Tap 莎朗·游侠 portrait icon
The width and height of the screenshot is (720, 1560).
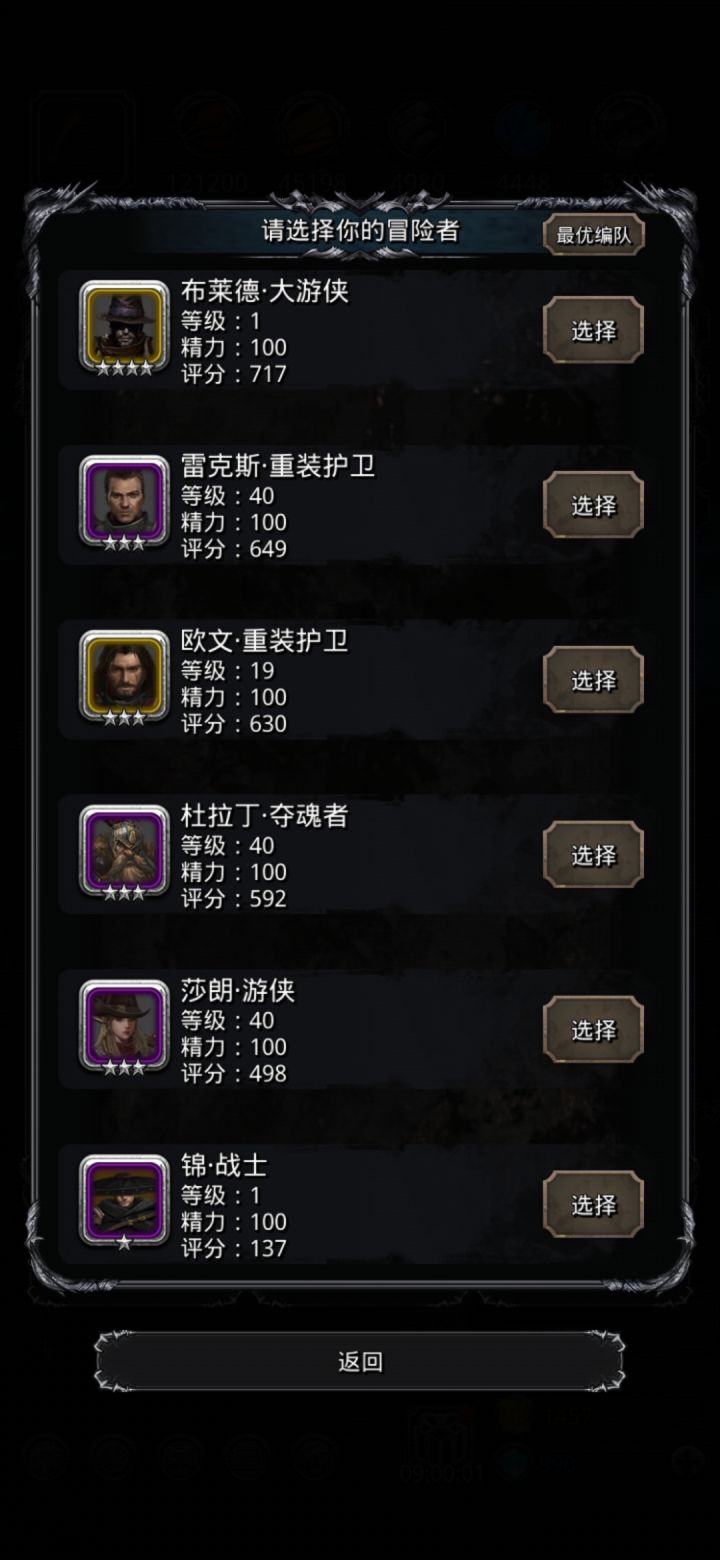click(125, 1025)
